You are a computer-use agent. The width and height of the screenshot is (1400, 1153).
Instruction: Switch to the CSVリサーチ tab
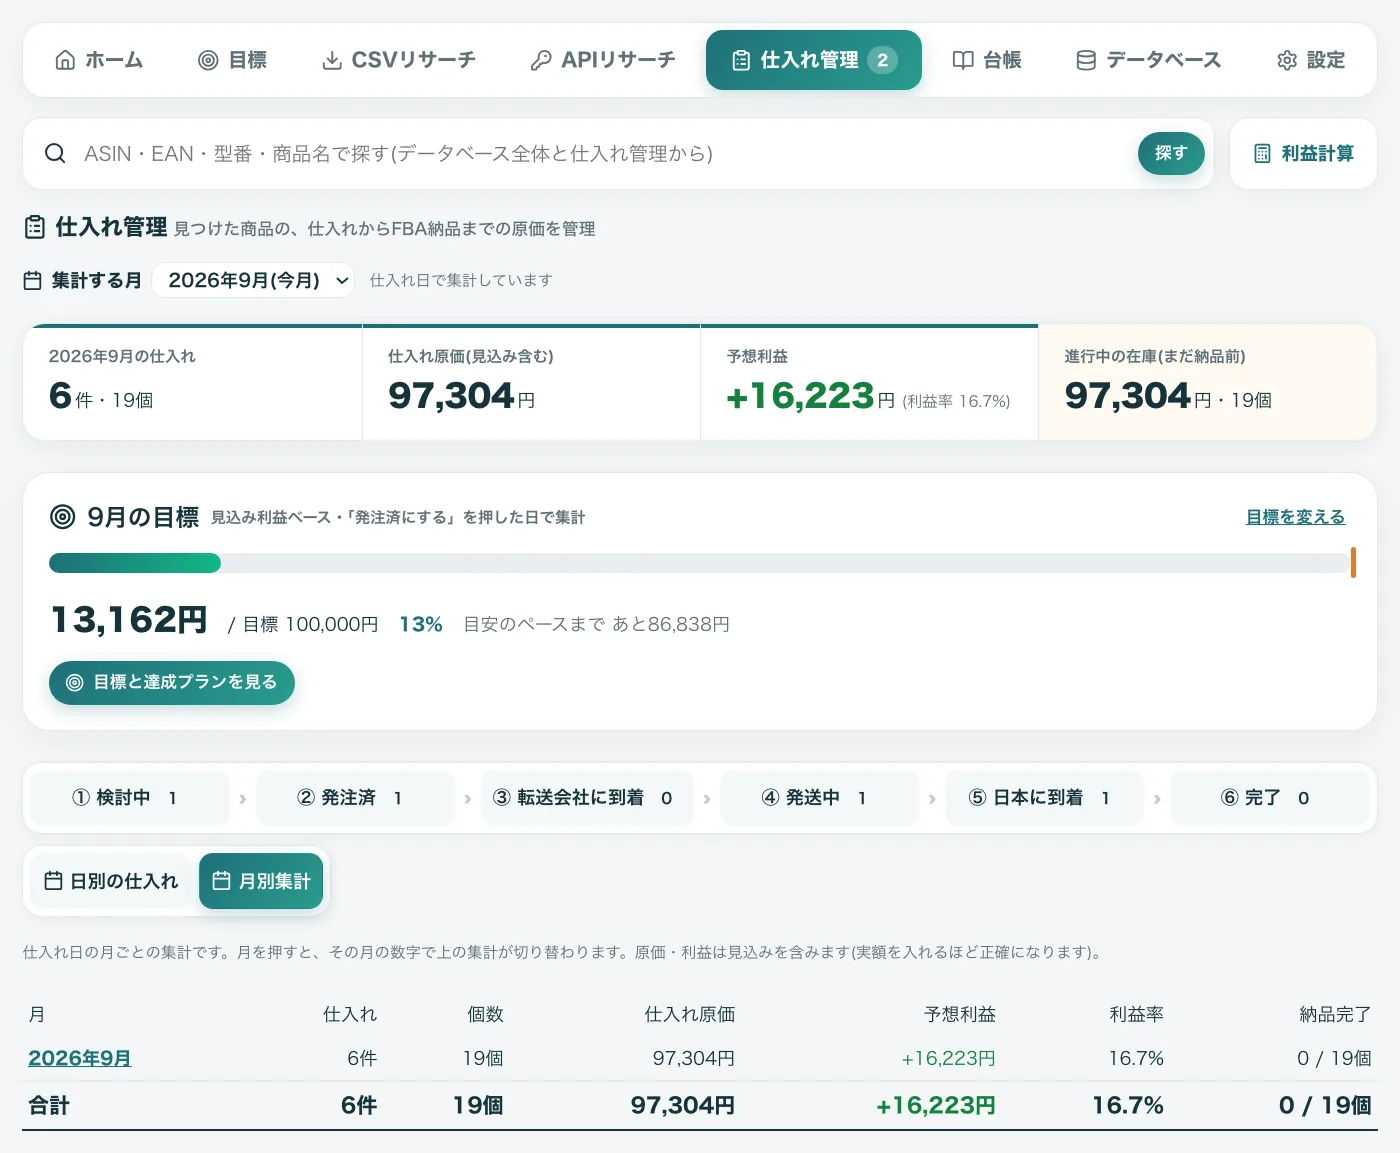pos(398,60)
